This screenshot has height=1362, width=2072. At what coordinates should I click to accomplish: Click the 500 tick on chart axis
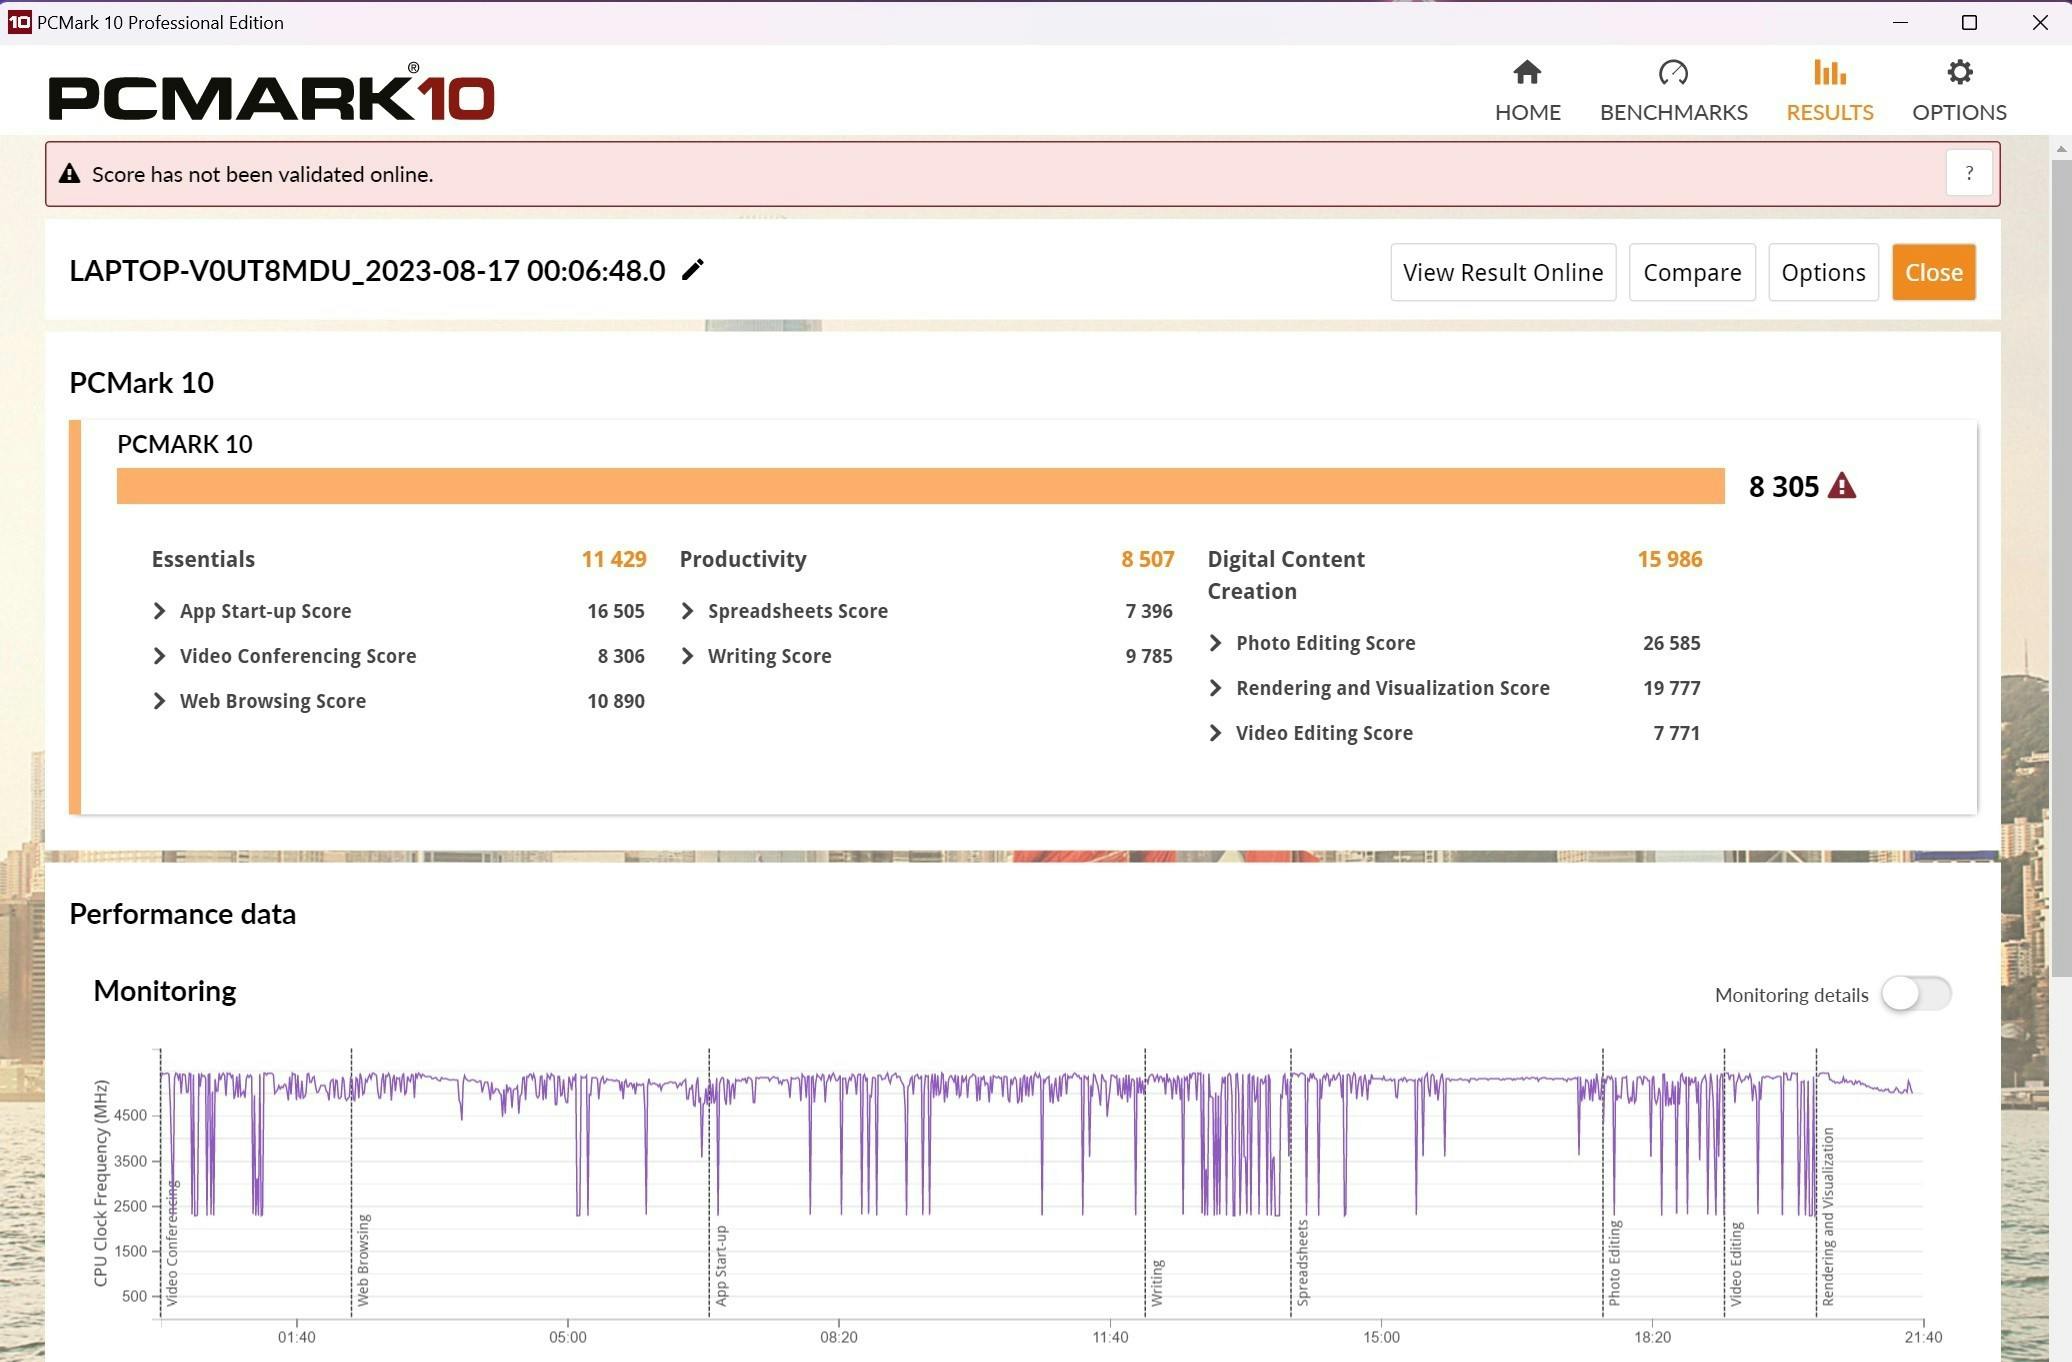point(134,1296)
